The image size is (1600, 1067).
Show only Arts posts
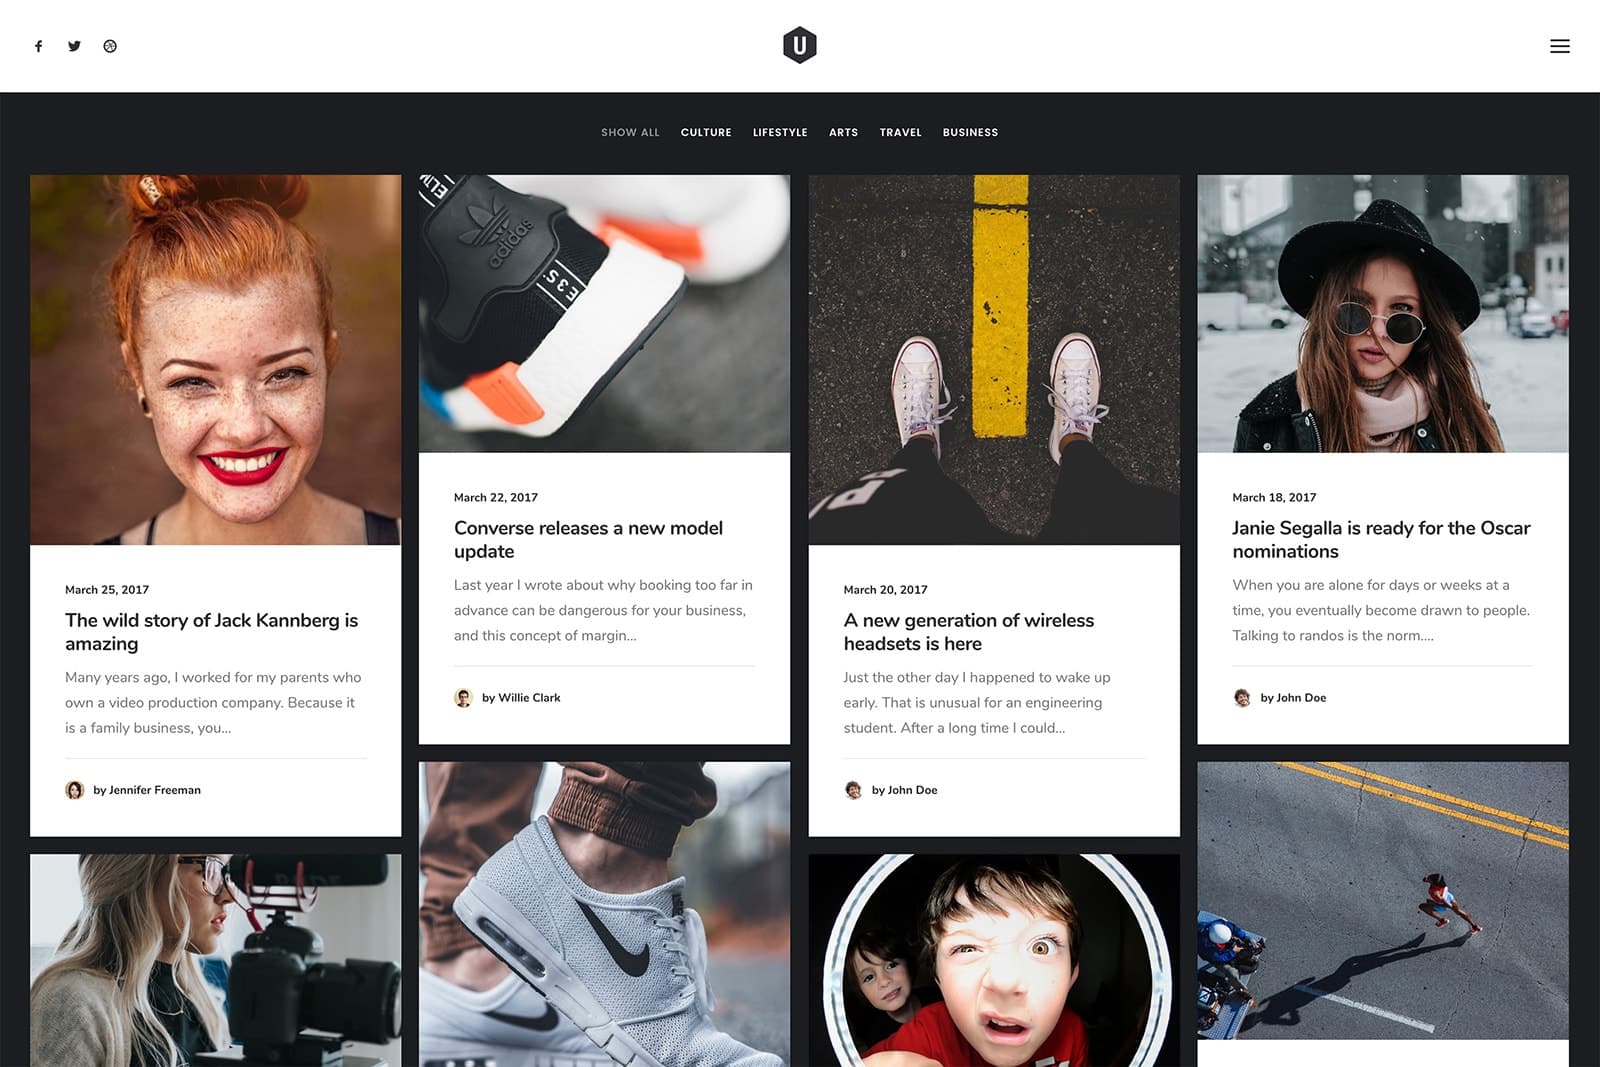click(x=843, y=132)
